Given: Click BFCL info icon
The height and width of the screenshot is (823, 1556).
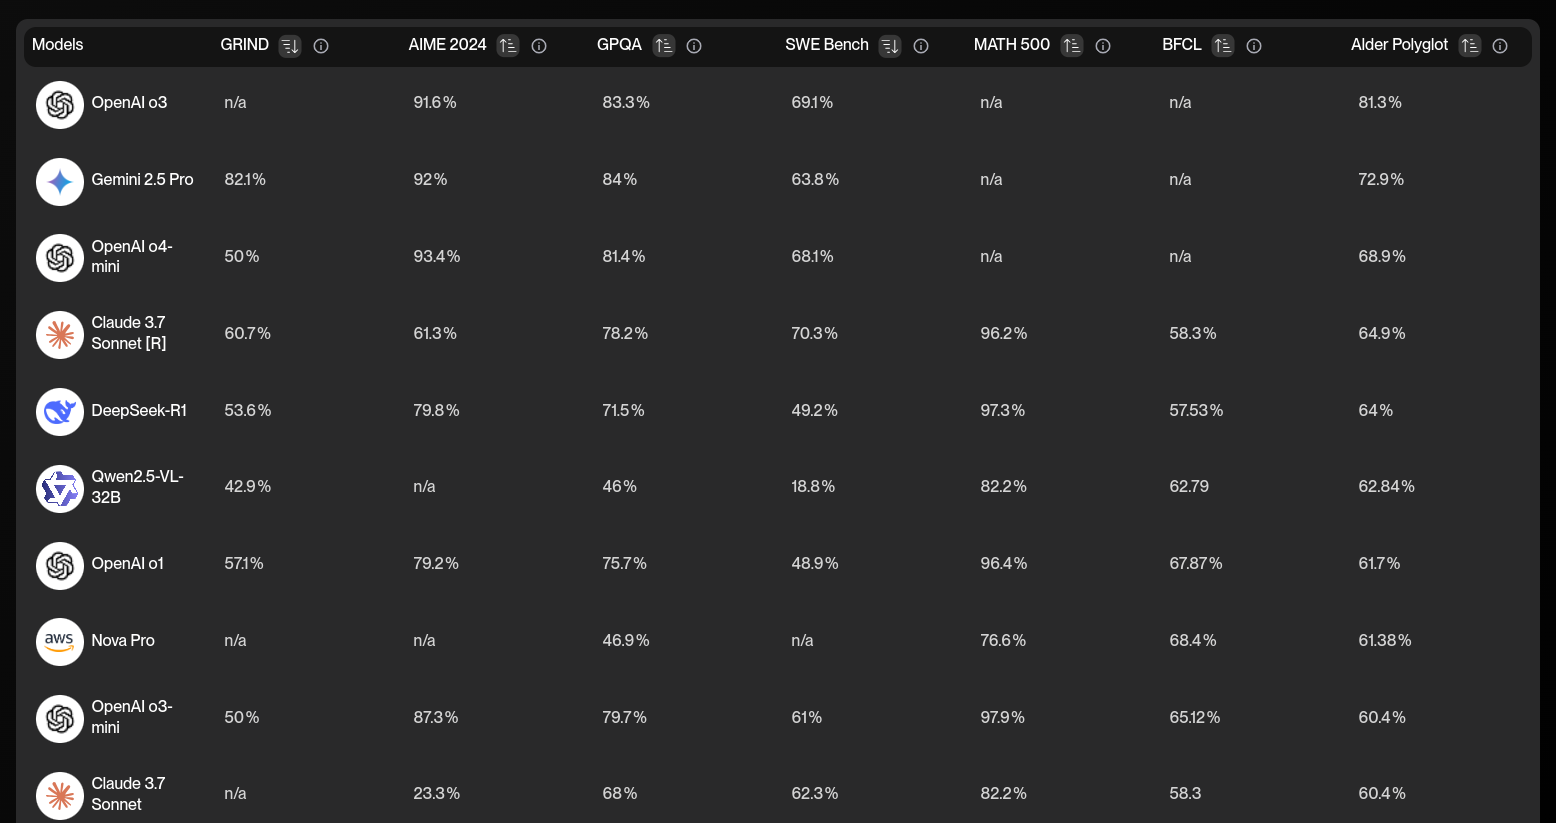Looking at the screenshot, I should click(x=1254, y=46).
